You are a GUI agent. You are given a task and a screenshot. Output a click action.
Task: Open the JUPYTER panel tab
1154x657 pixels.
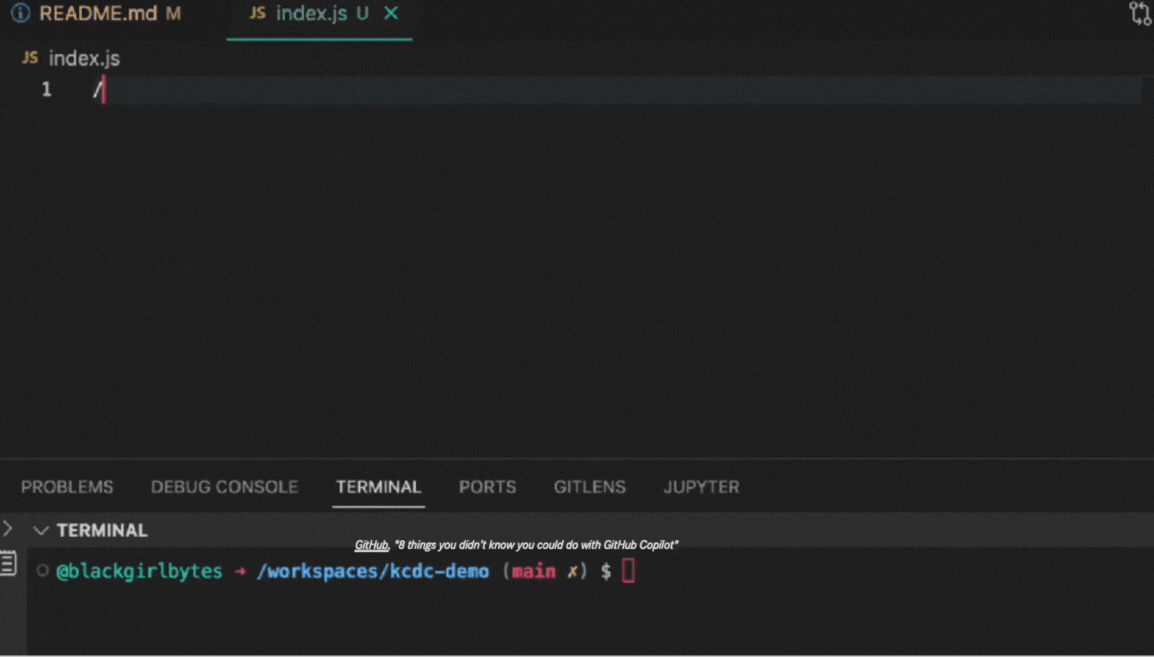point(701,487)
